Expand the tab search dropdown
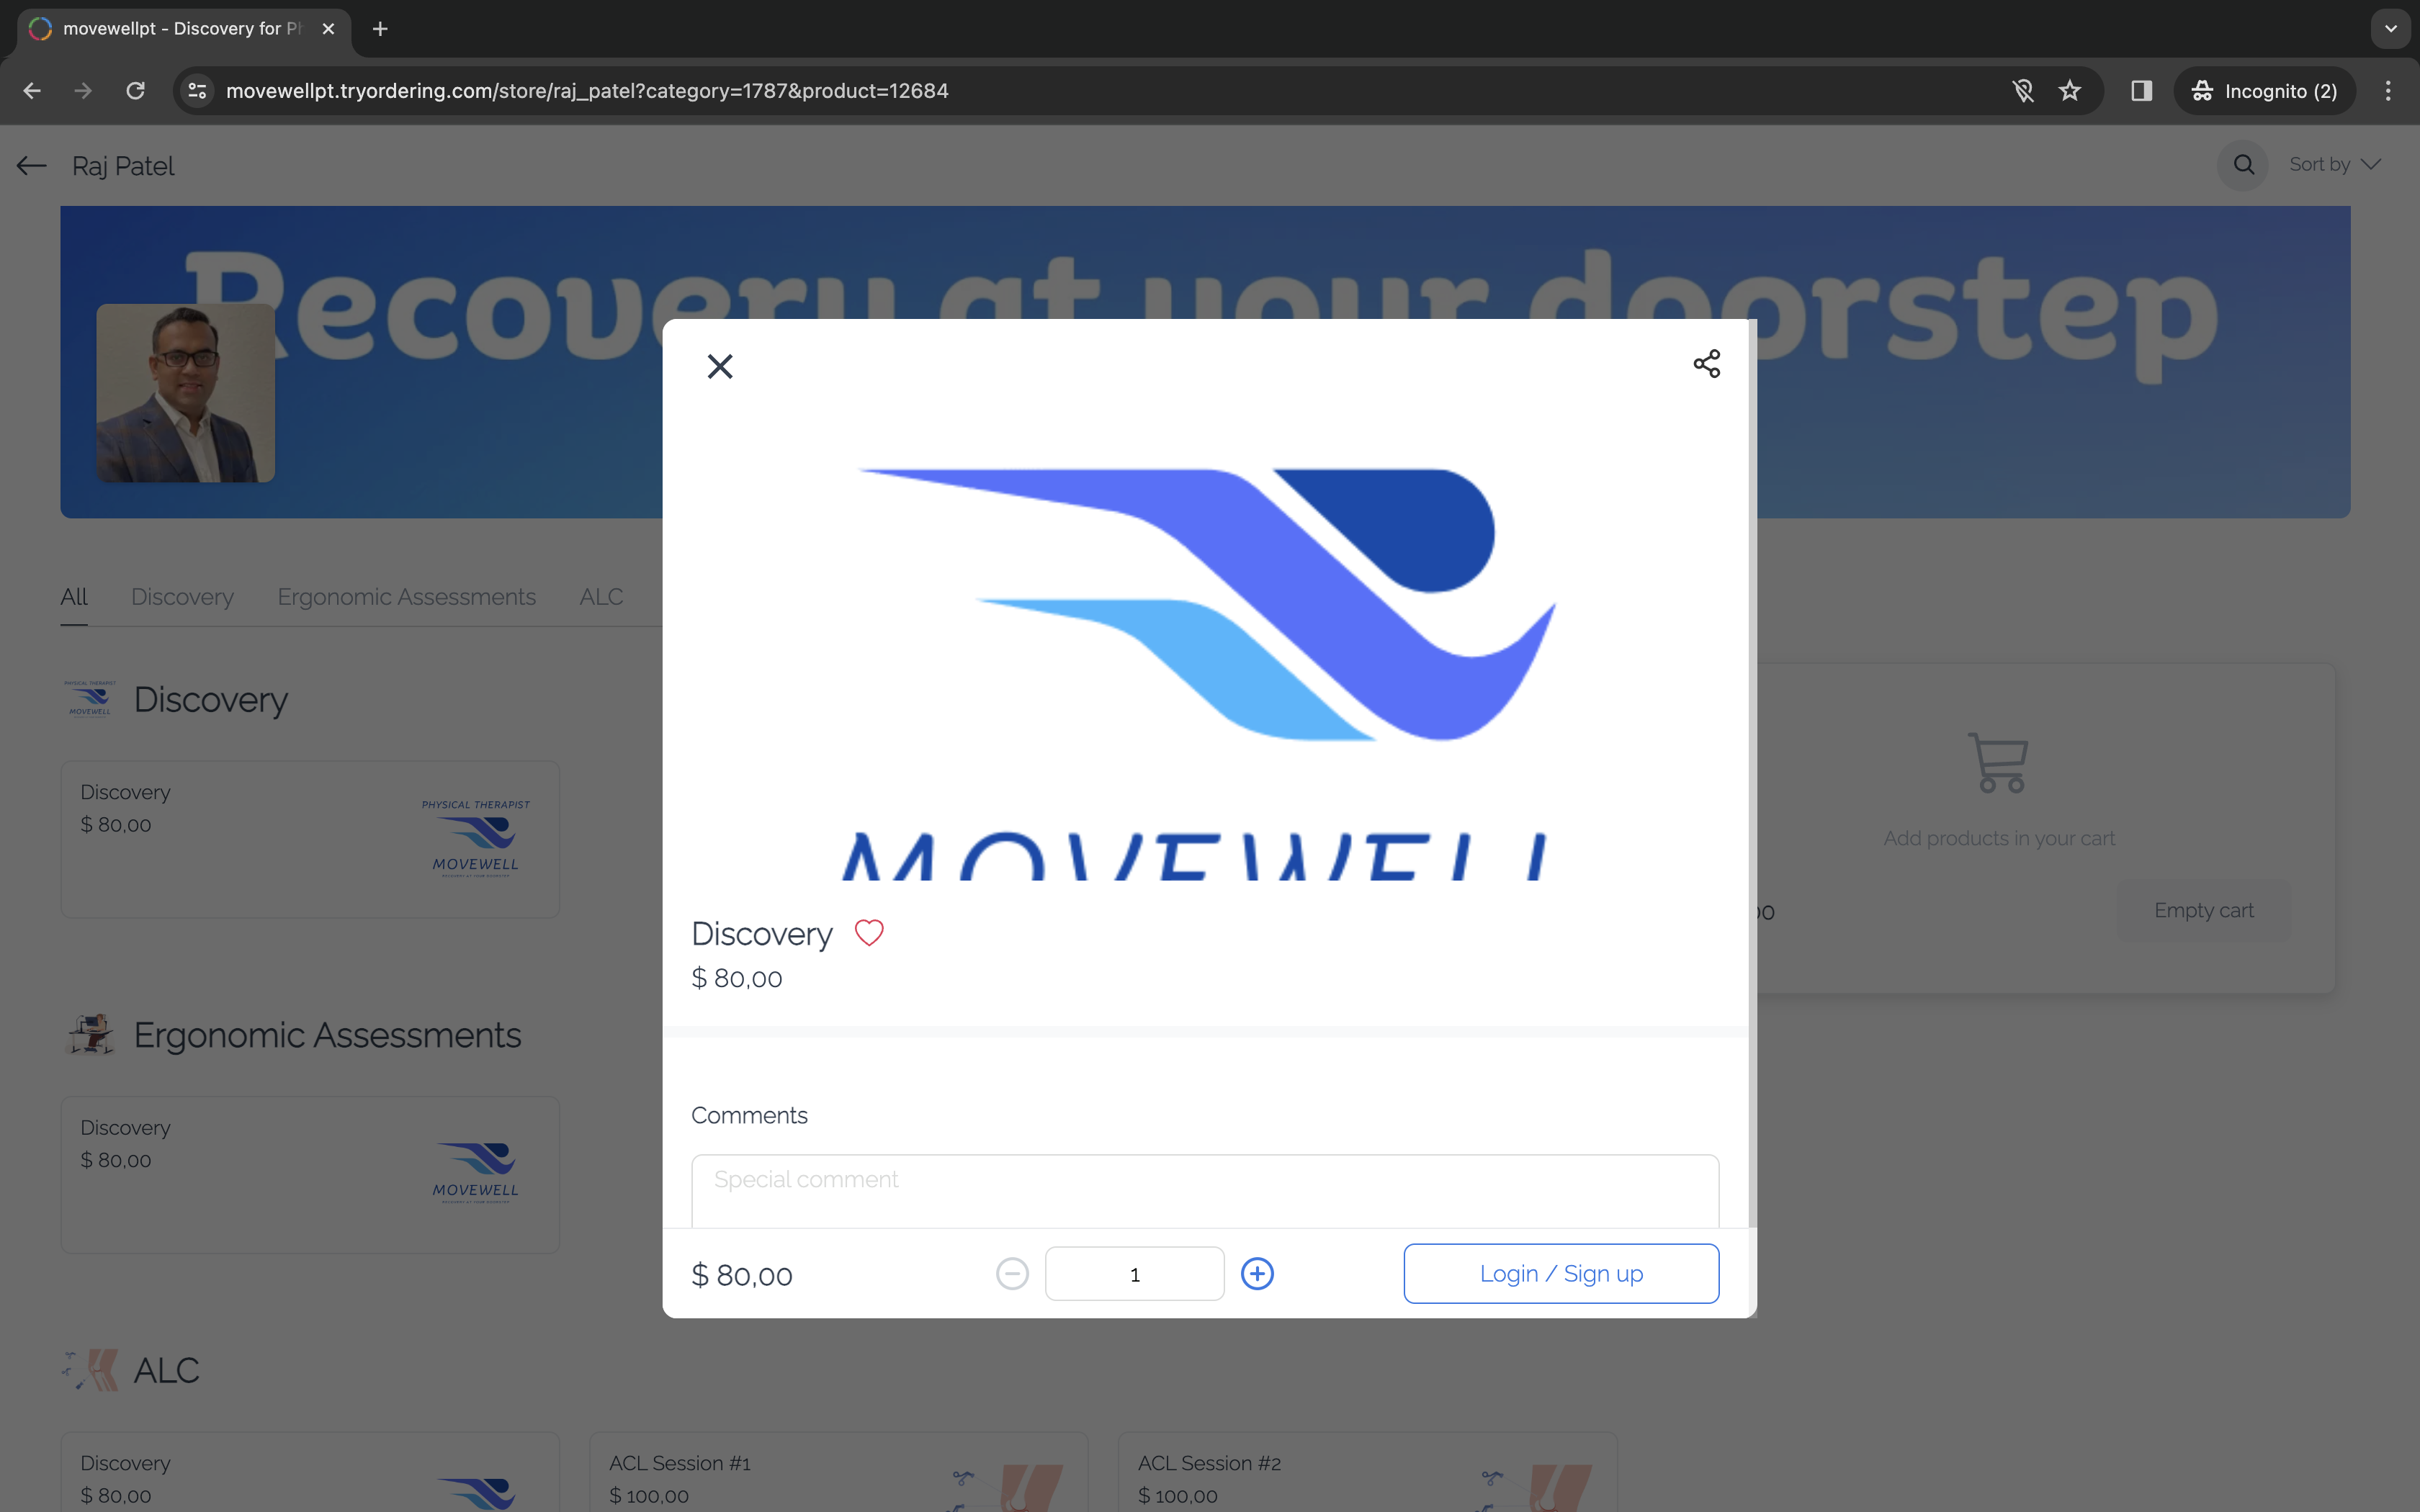Image resolution: width=2420 pixels, height=1512 pixels. pos(2391,29)
